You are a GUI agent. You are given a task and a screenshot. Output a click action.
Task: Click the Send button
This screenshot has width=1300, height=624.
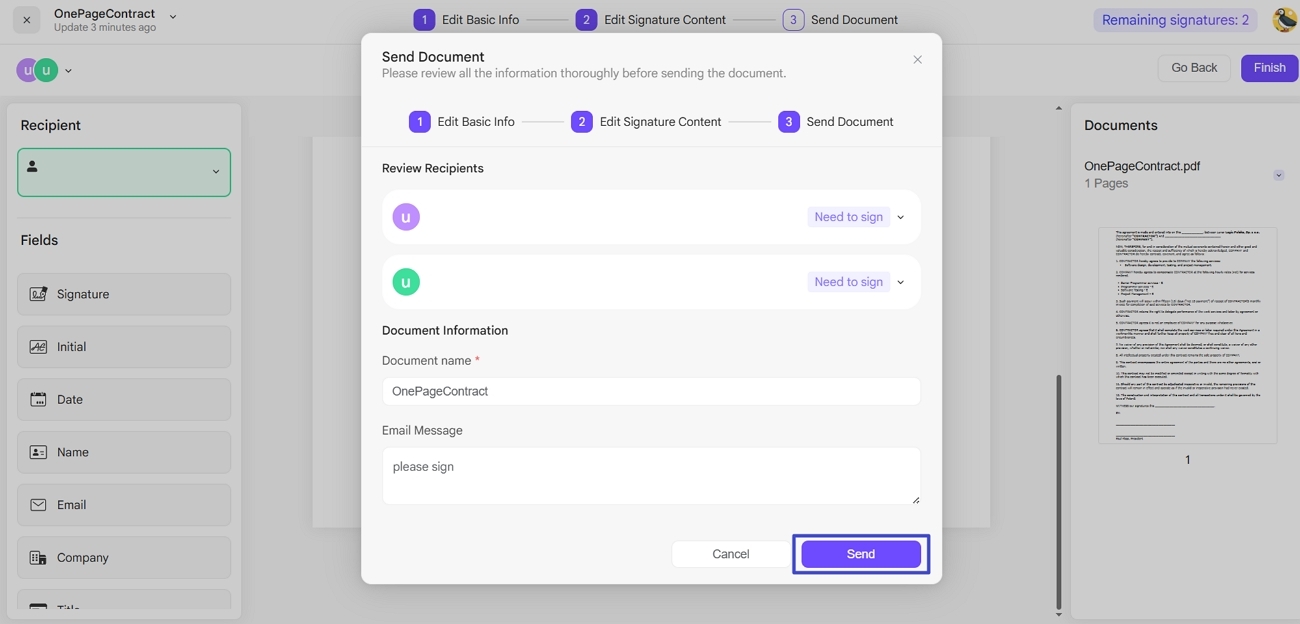861,554
